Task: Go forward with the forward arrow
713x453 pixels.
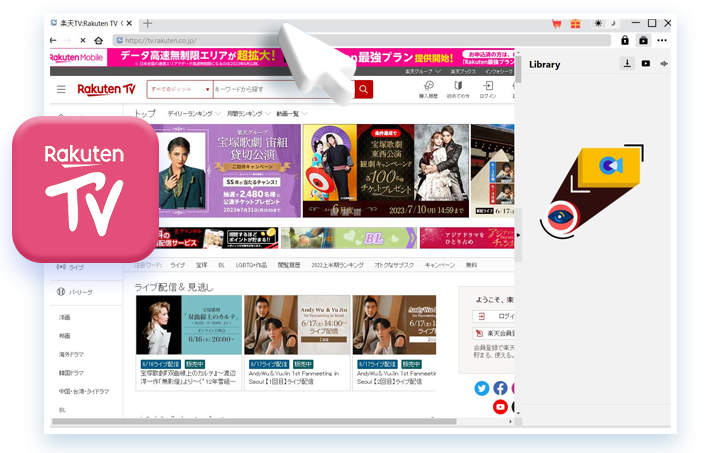Action: (x=67, y=40)
